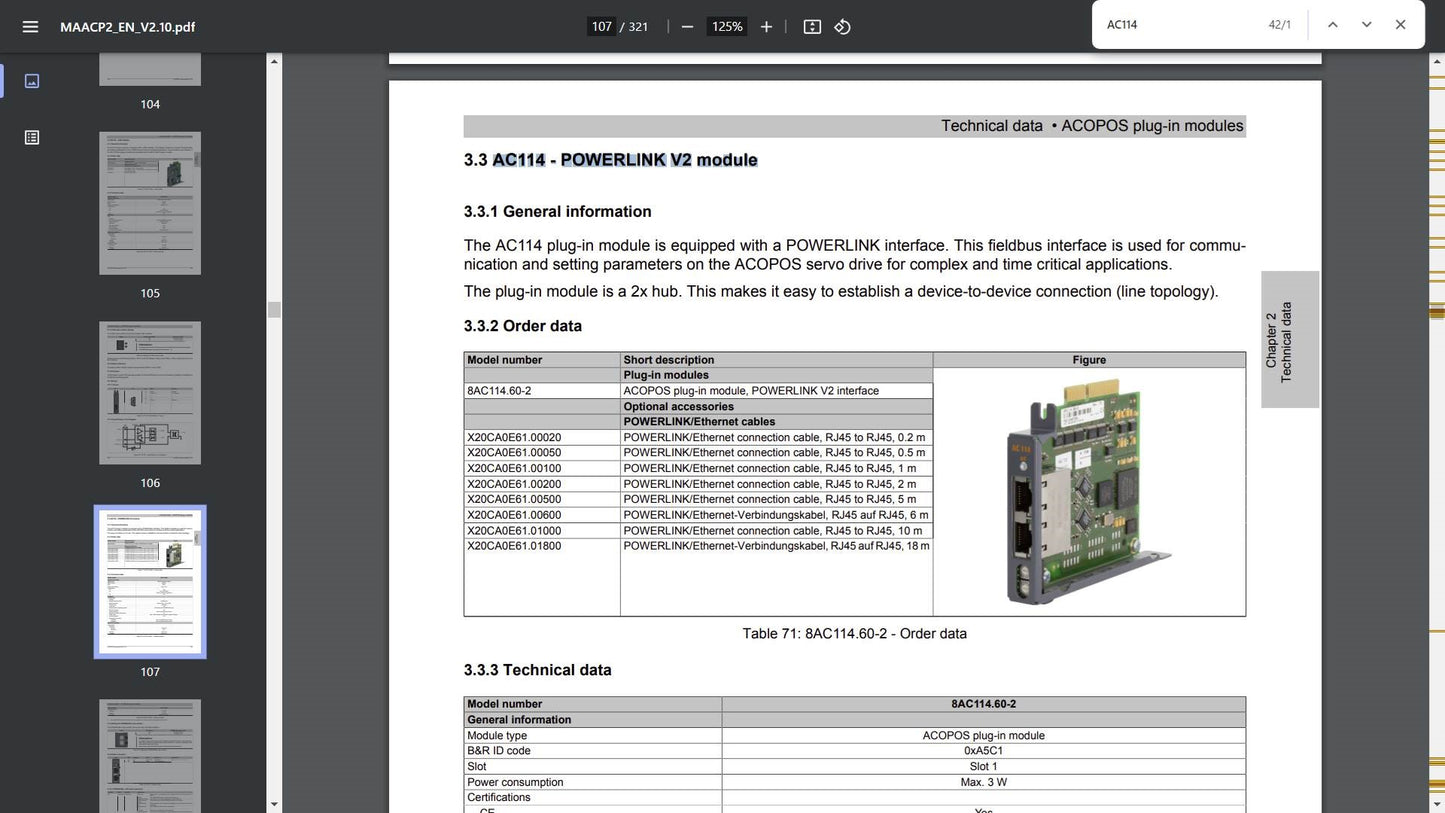Screen dimensions: 1445x813
Task: Close the find bar
Action: [1400, 25]
